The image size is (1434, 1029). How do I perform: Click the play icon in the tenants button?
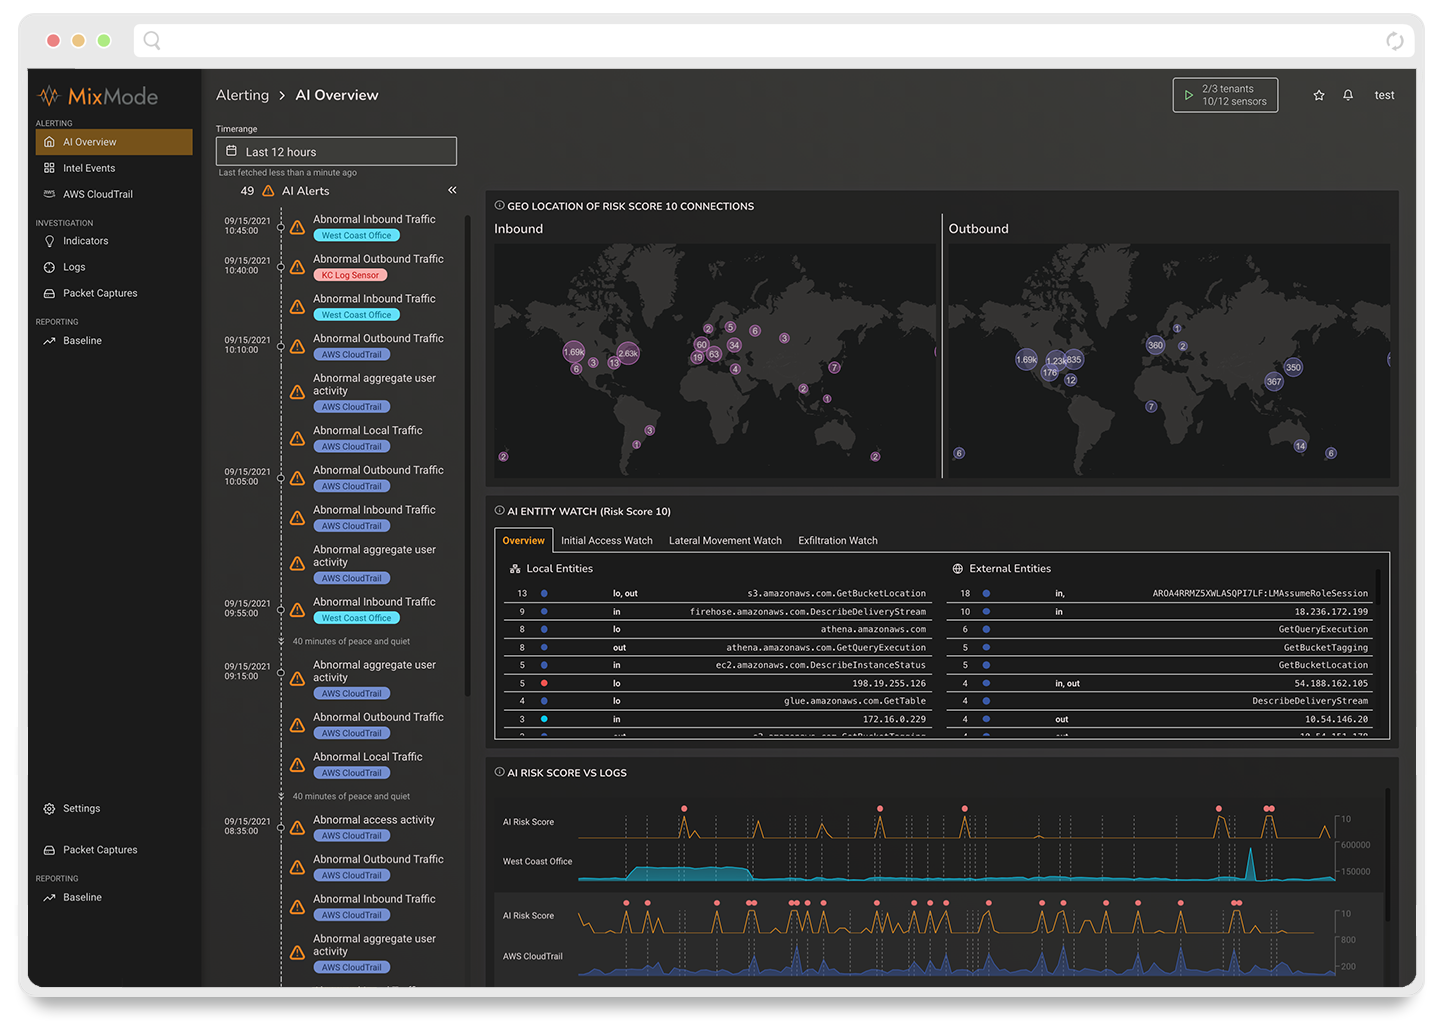[x=1188, y=95]
